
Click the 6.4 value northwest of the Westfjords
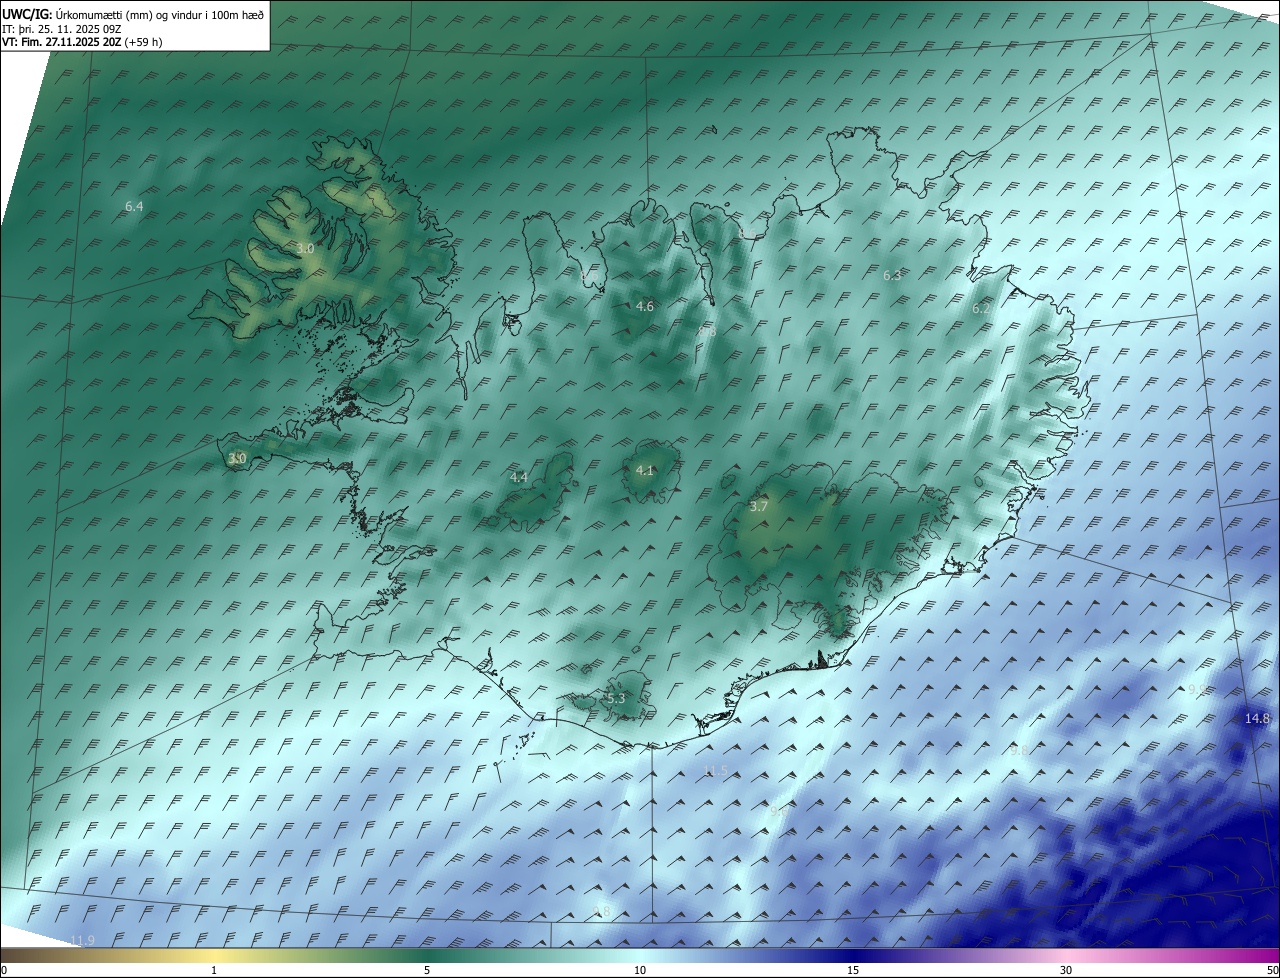134,206
